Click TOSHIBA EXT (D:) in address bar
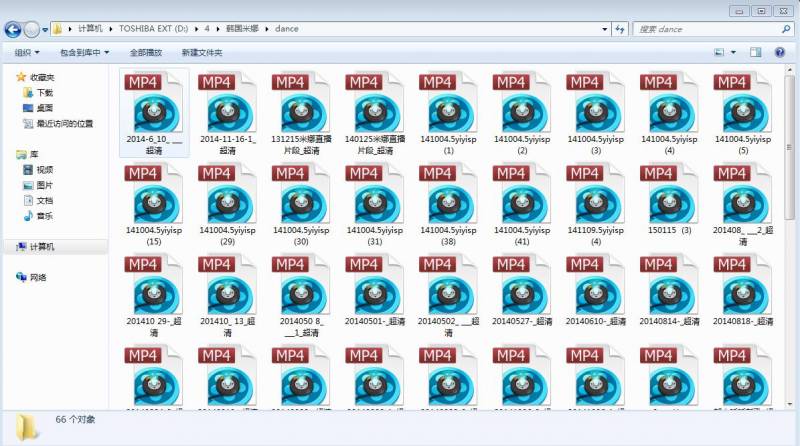 (157, 29)
